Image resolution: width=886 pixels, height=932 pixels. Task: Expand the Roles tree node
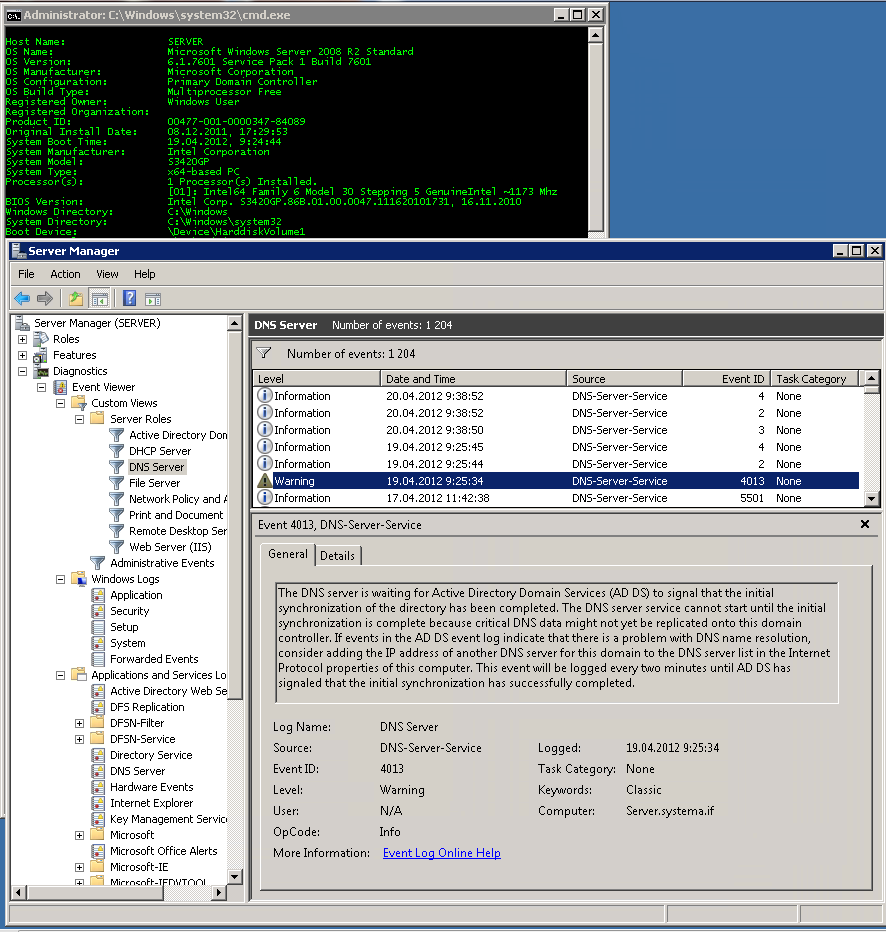pos(23,339)
